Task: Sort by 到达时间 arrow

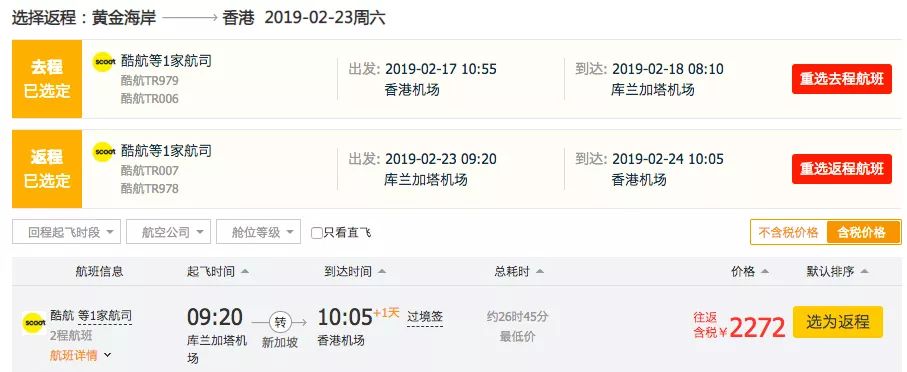Action: [x=381, y=271]
